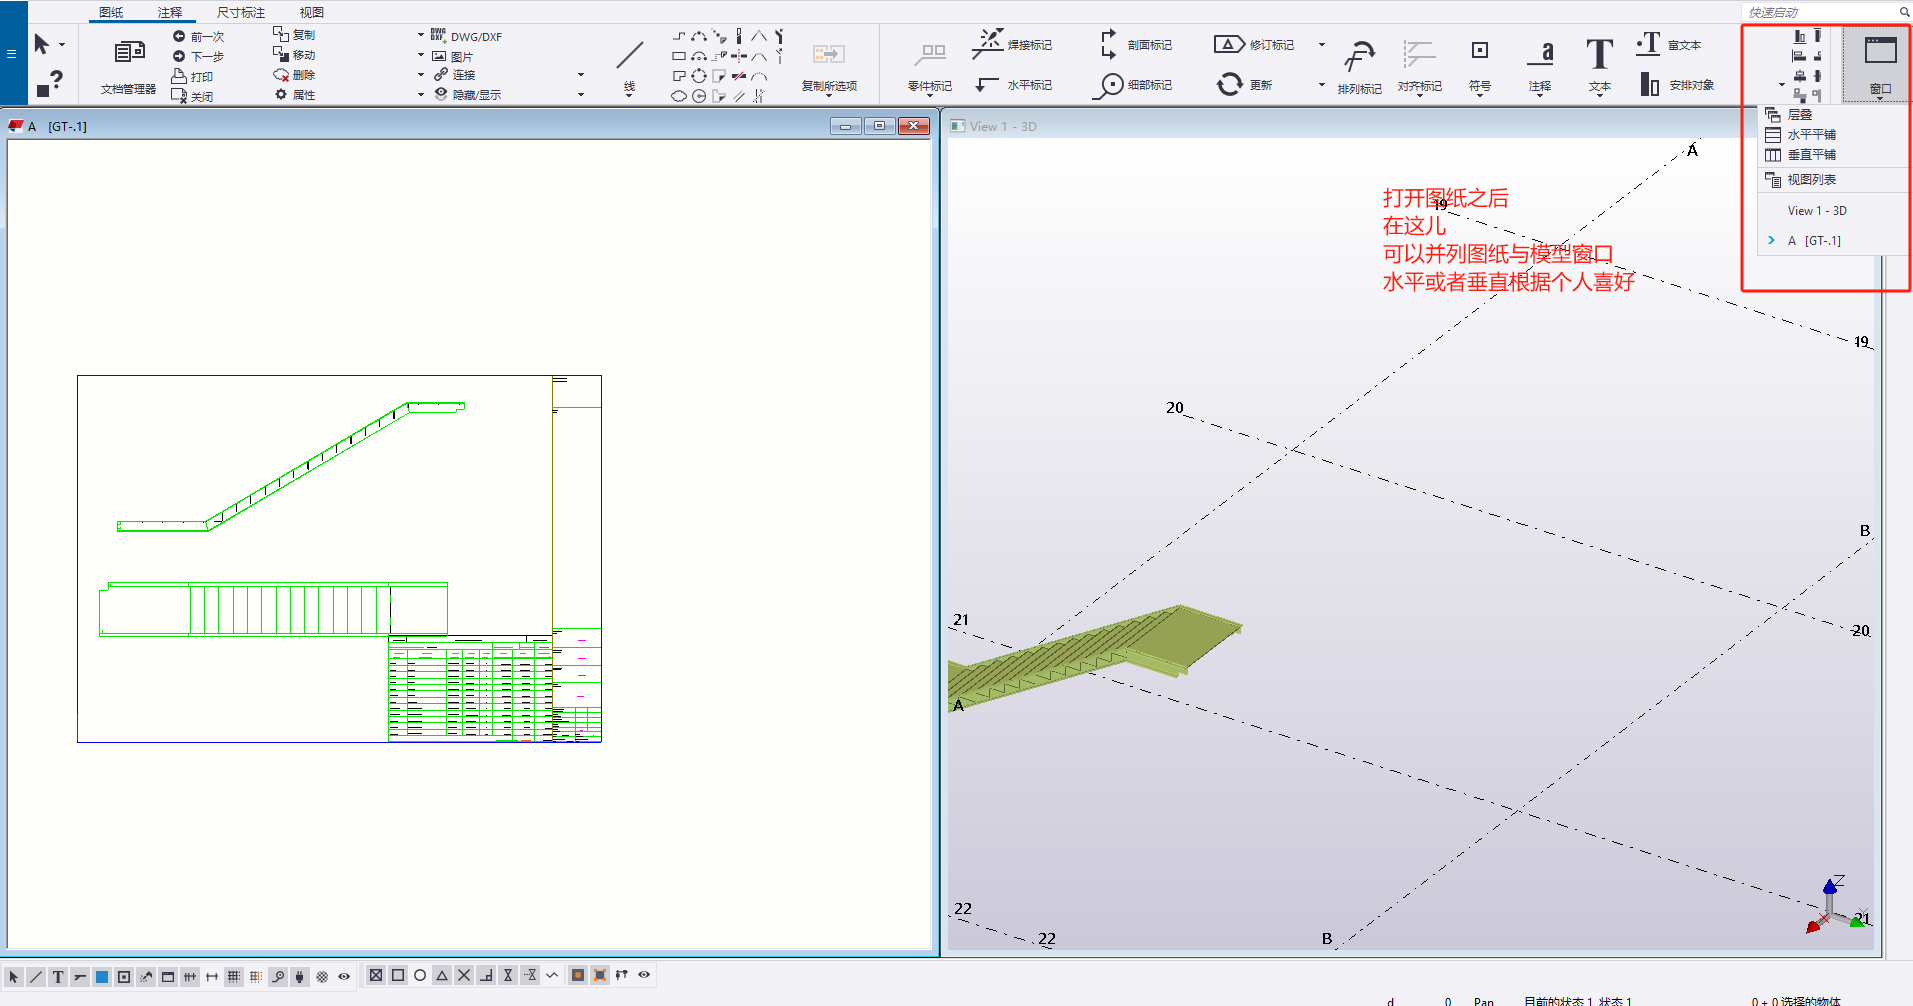Select the 剖面标记 section mark tool
The width and height of the screenshot is (1913, 1006).
1108,44
